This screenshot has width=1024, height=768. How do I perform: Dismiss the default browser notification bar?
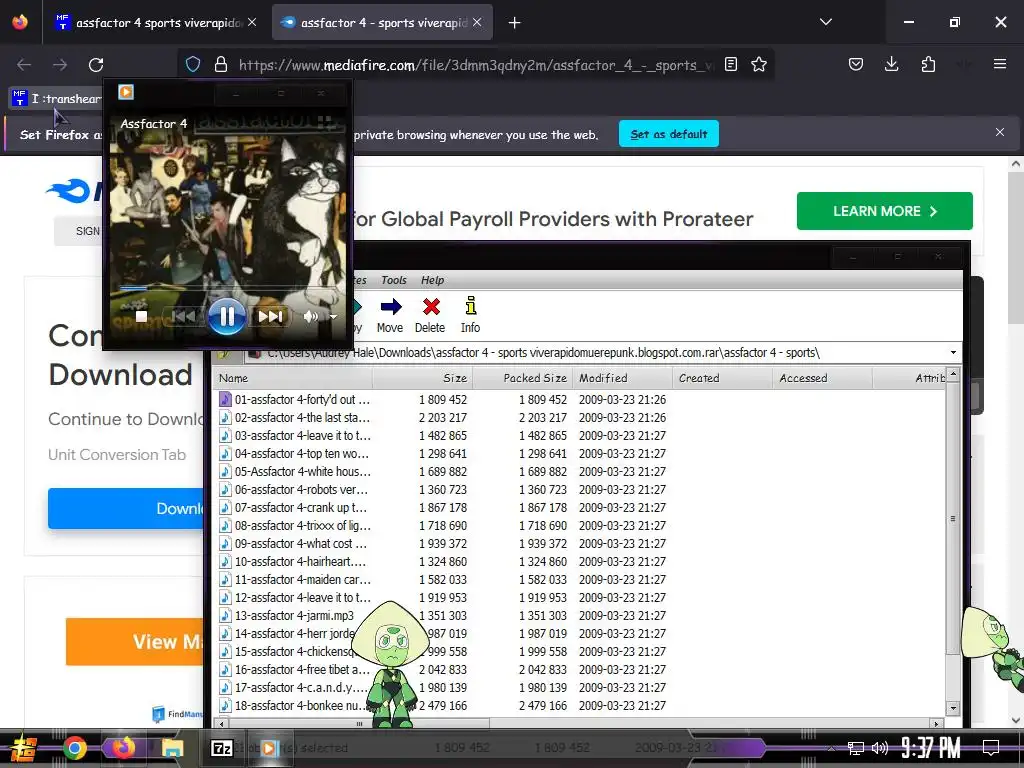coord(999,133)
